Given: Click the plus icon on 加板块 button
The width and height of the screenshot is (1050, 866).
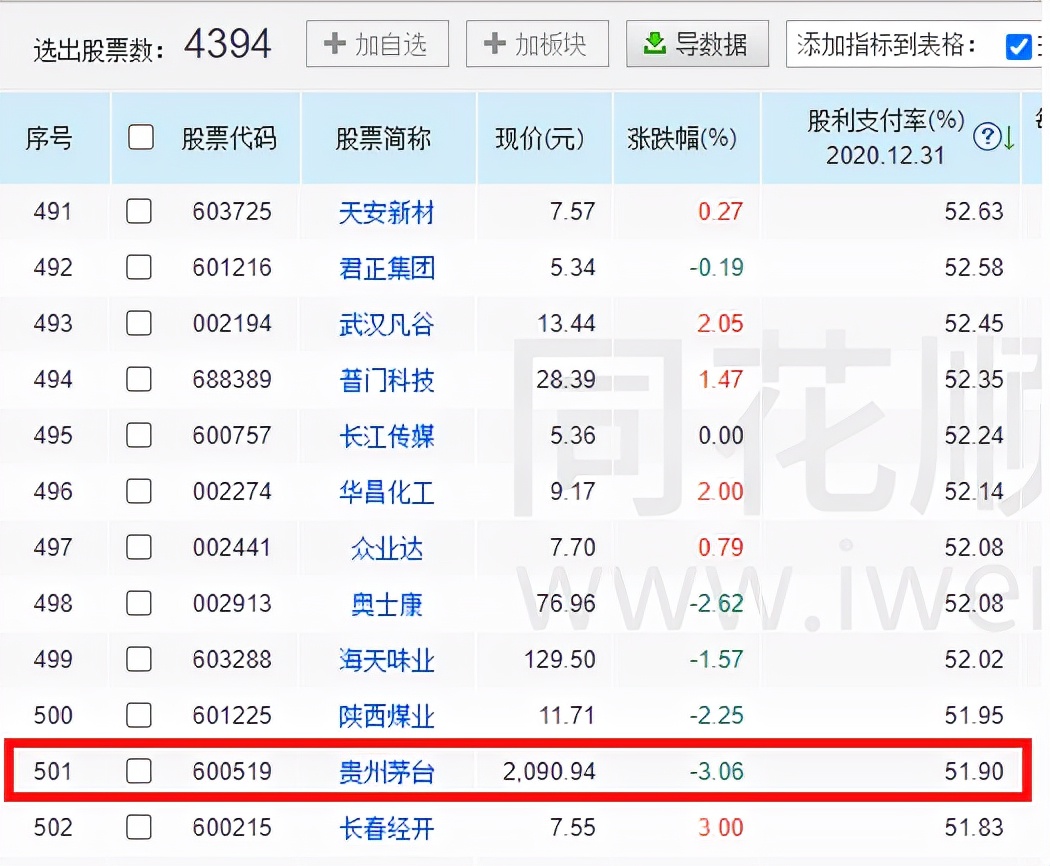Looking at the screenshot, I should point(496,43).
